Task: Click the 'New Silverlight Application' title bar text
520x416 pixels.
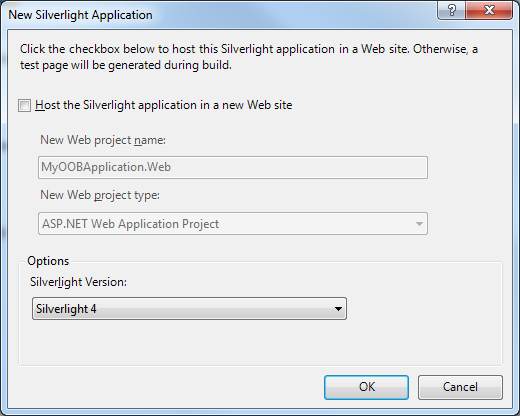Action: coord(80,15)
